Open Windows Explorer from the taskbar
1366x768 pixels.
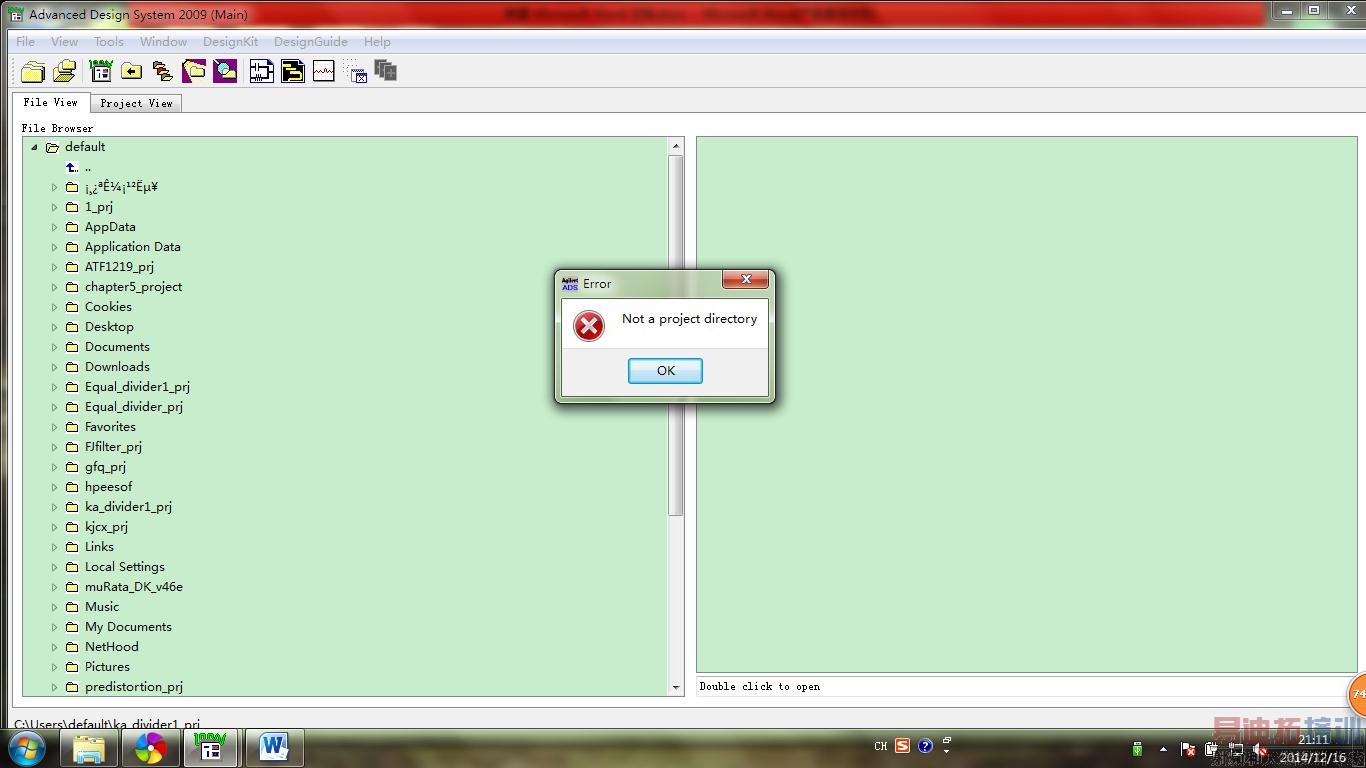(x=89, y=748)
